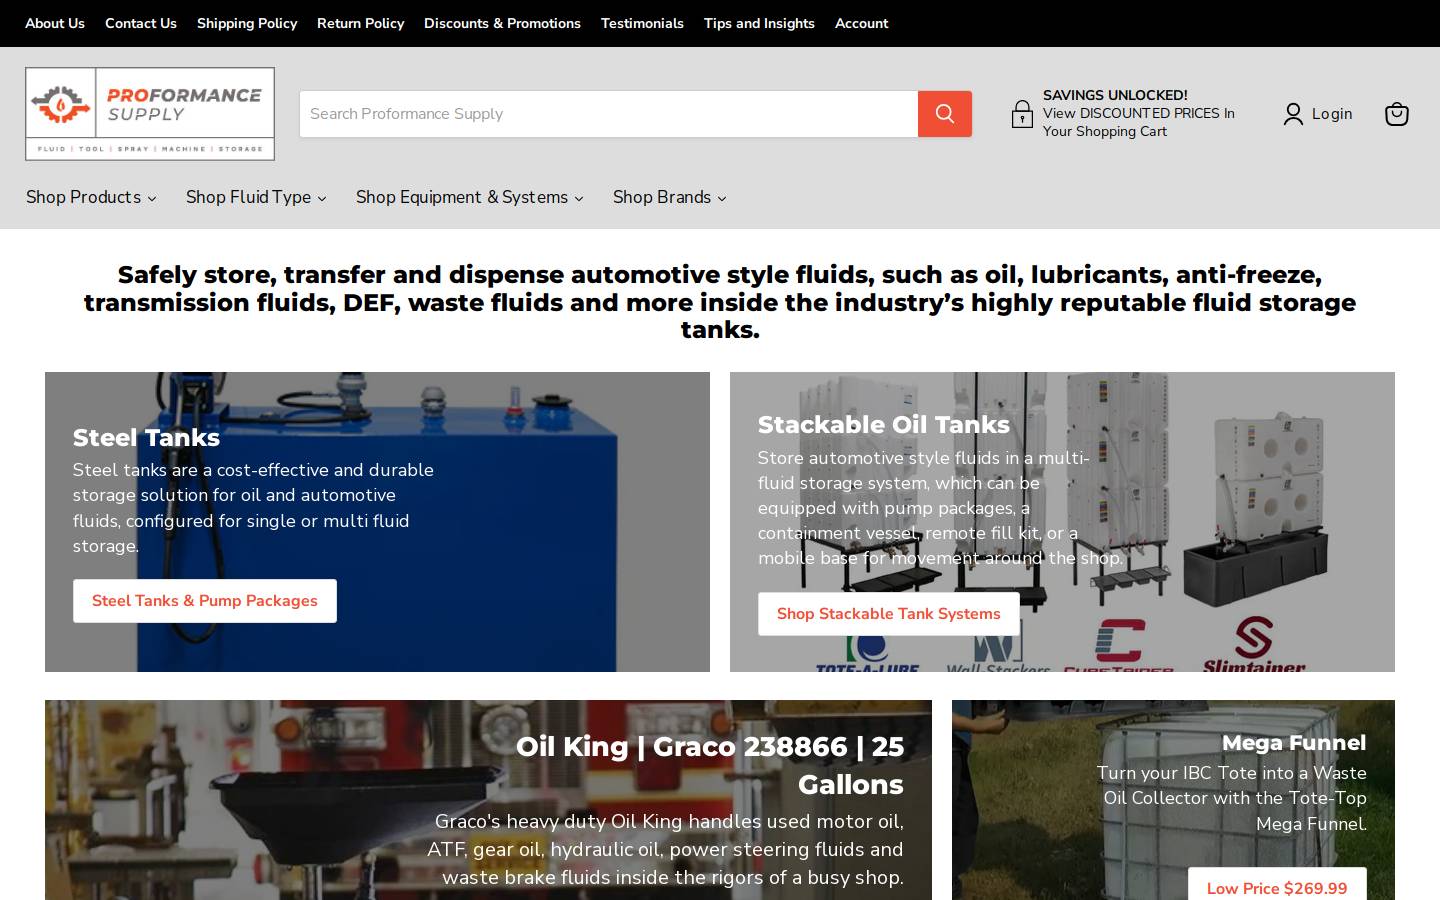Viewport: 1440px width, 900px height.
Task: Open the Shipping Policy page
Action: coord(247,23)
